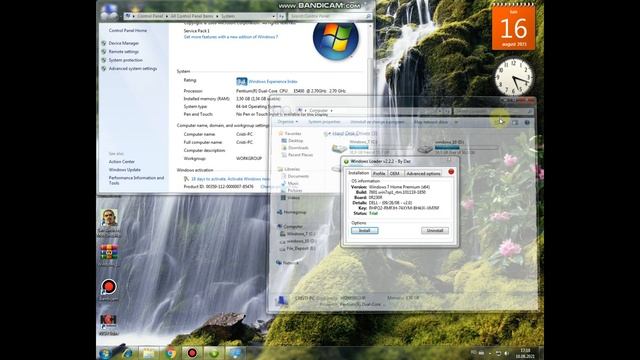The image size is (640, 360).
Task: Open the Start menu orb
Action: 105,353
